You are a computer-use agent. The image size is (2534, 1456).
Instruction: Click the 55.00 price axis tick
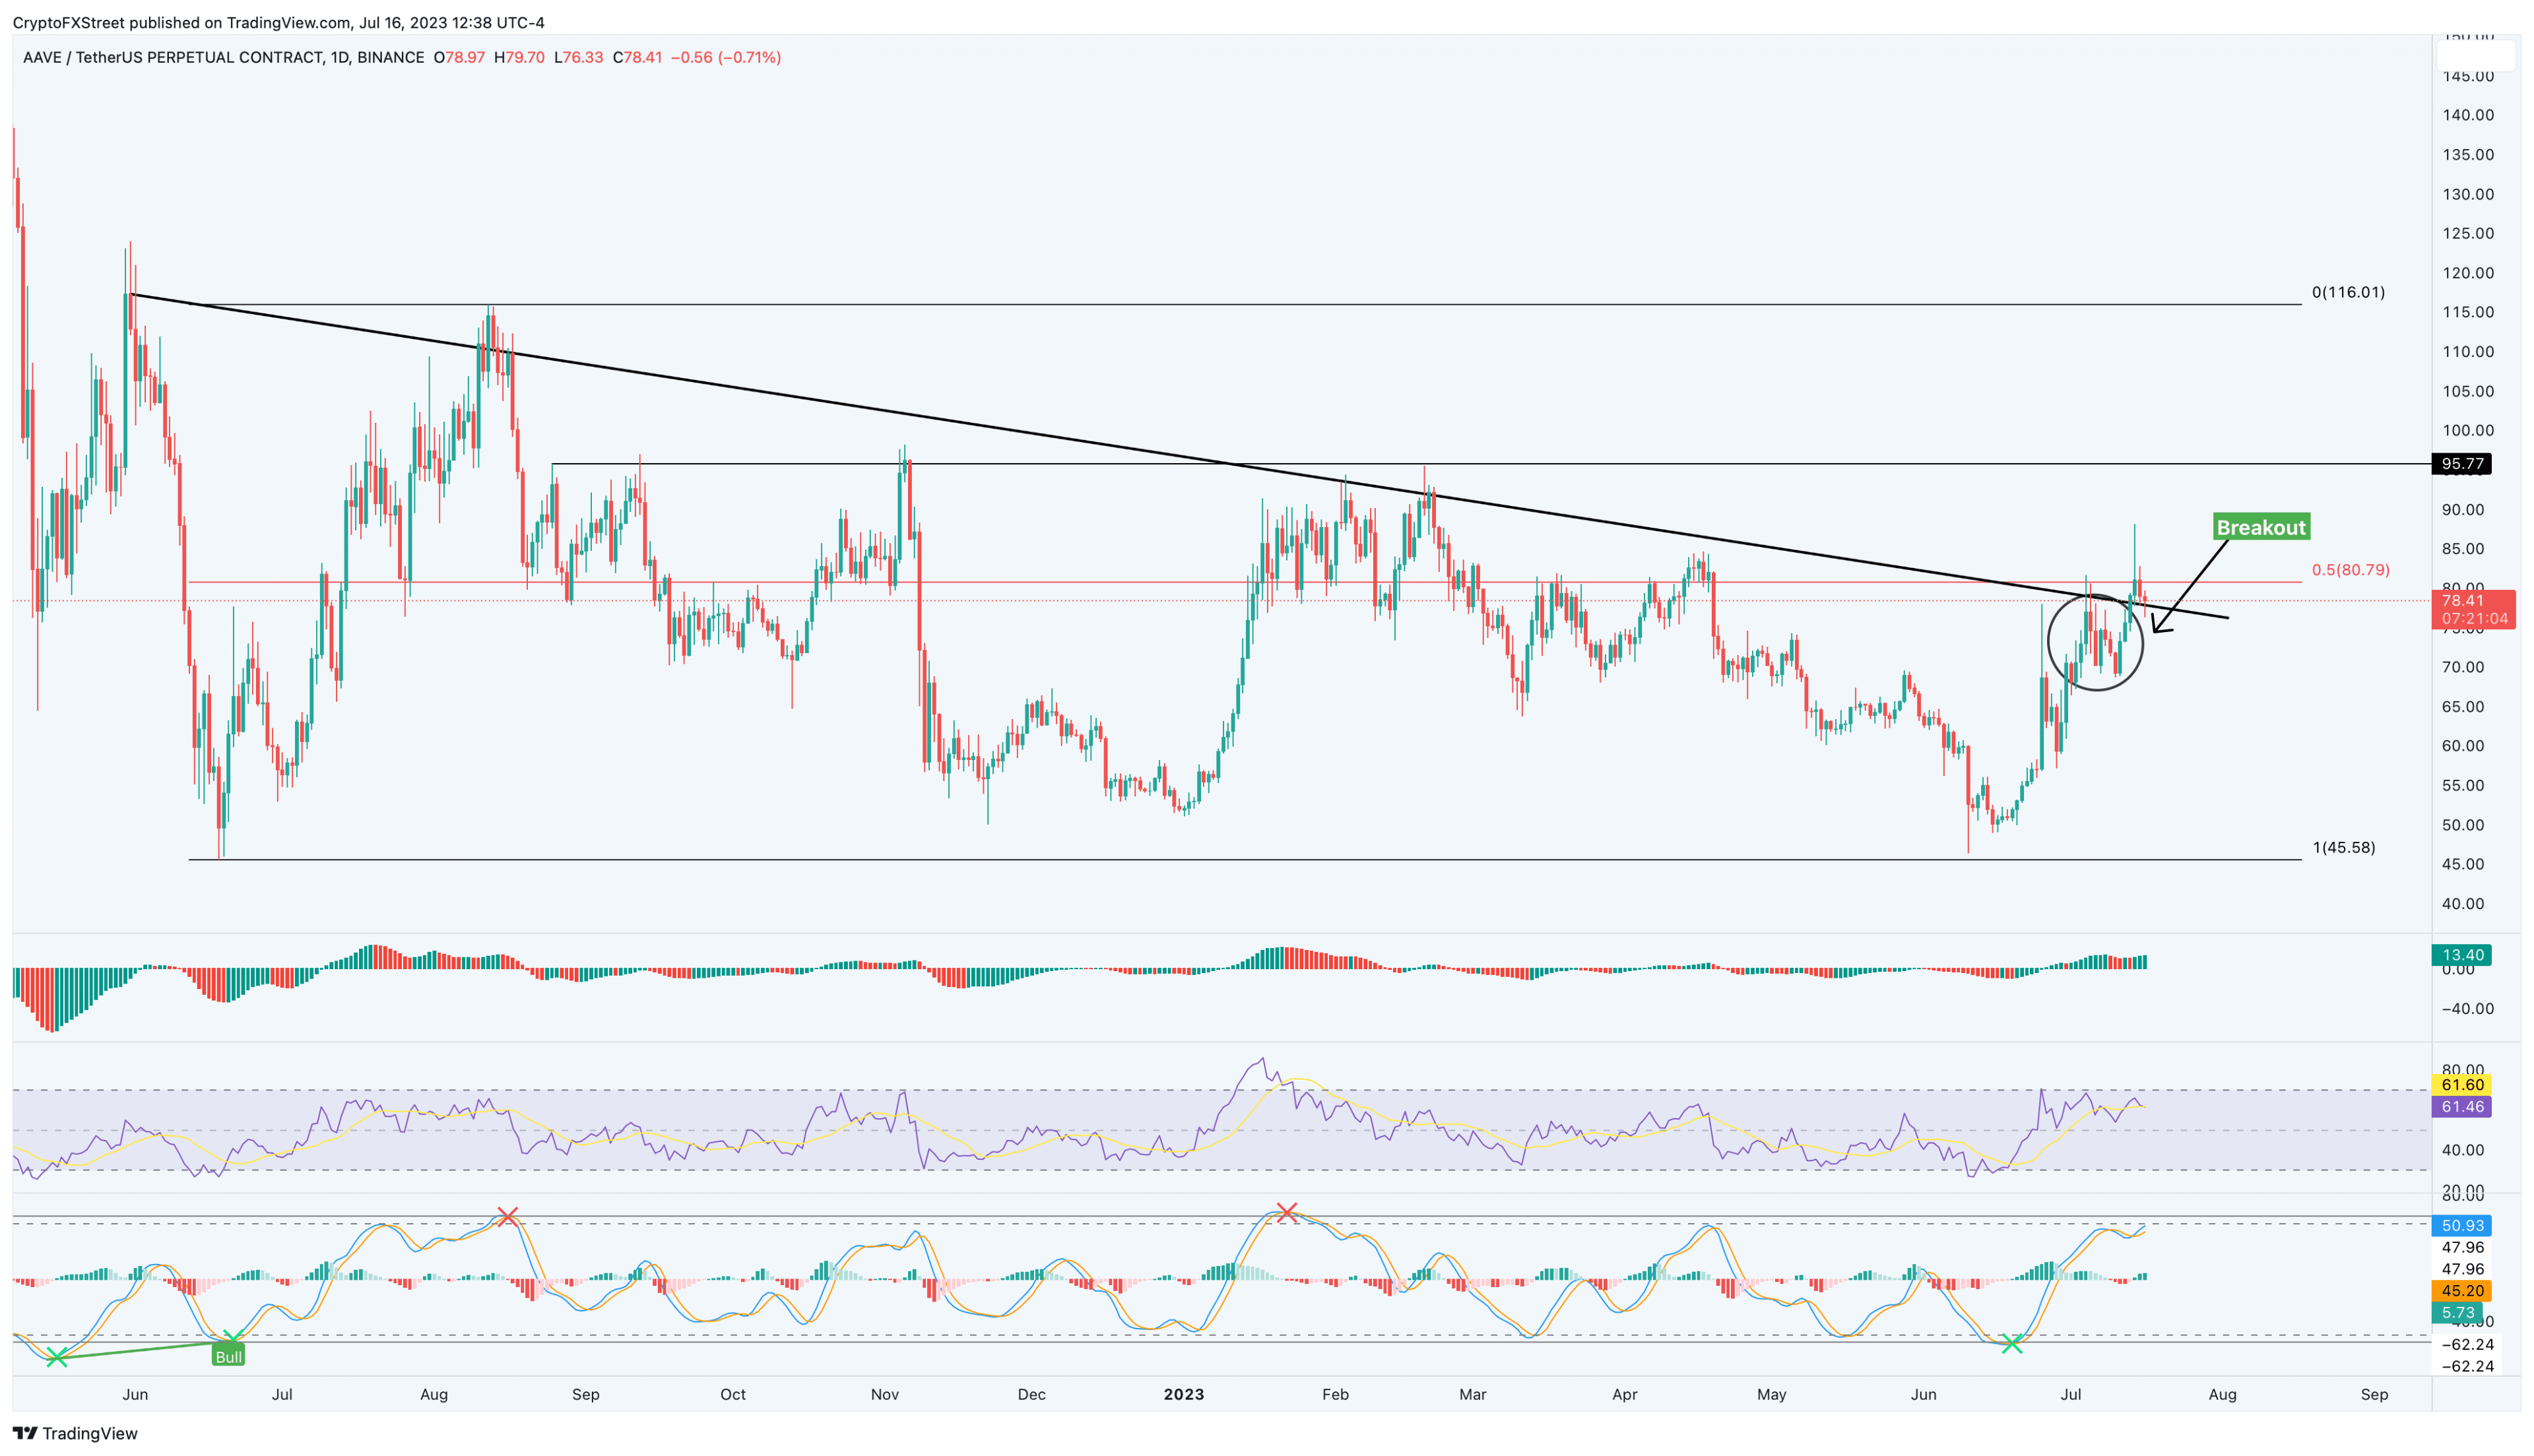click(2463, 785)
